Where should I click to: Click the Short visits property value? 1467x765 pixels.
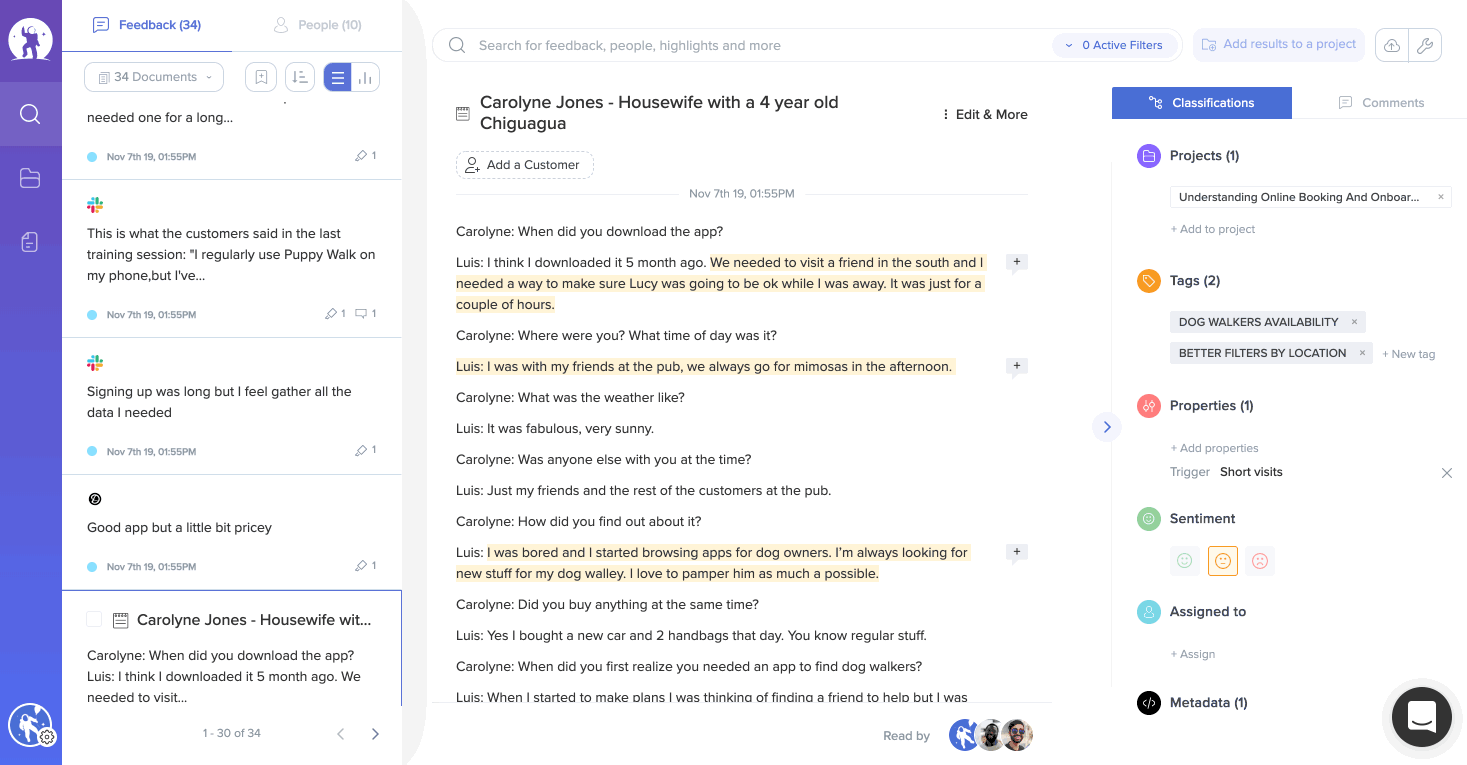coord(1251,472)
